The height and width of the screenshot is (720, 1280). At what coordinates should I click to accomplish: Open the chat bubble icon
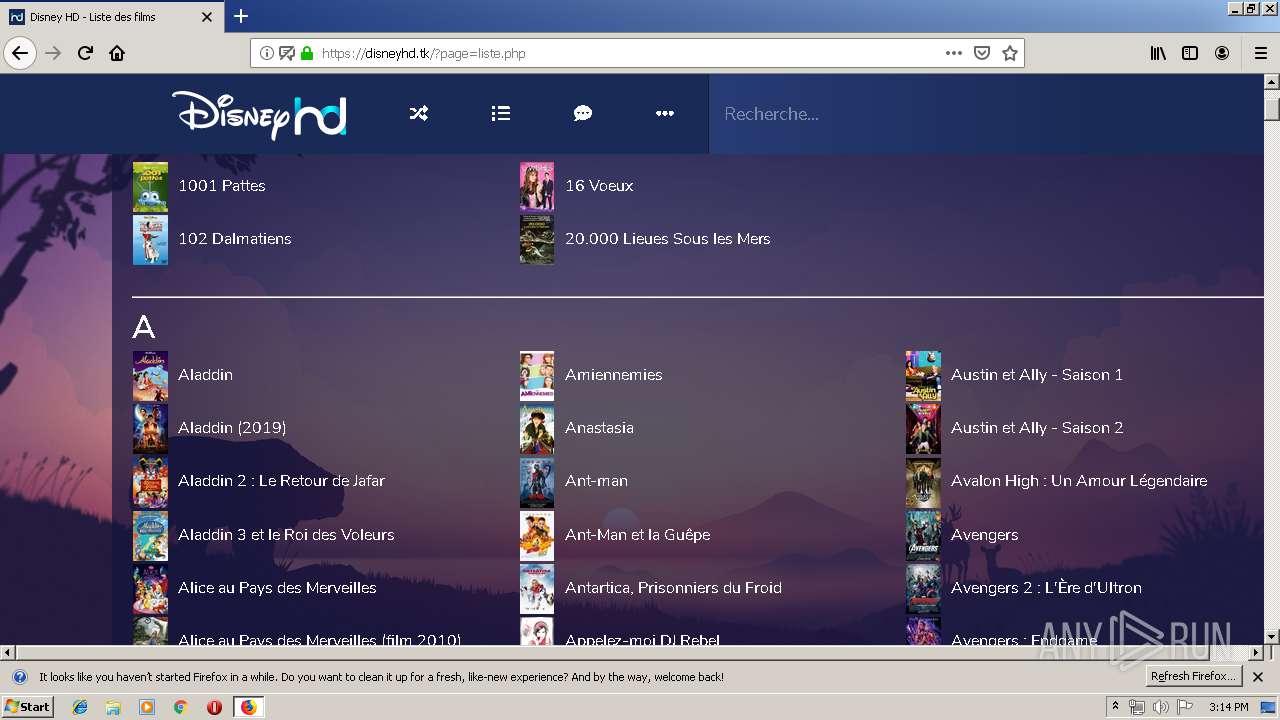tap(583, 114)
